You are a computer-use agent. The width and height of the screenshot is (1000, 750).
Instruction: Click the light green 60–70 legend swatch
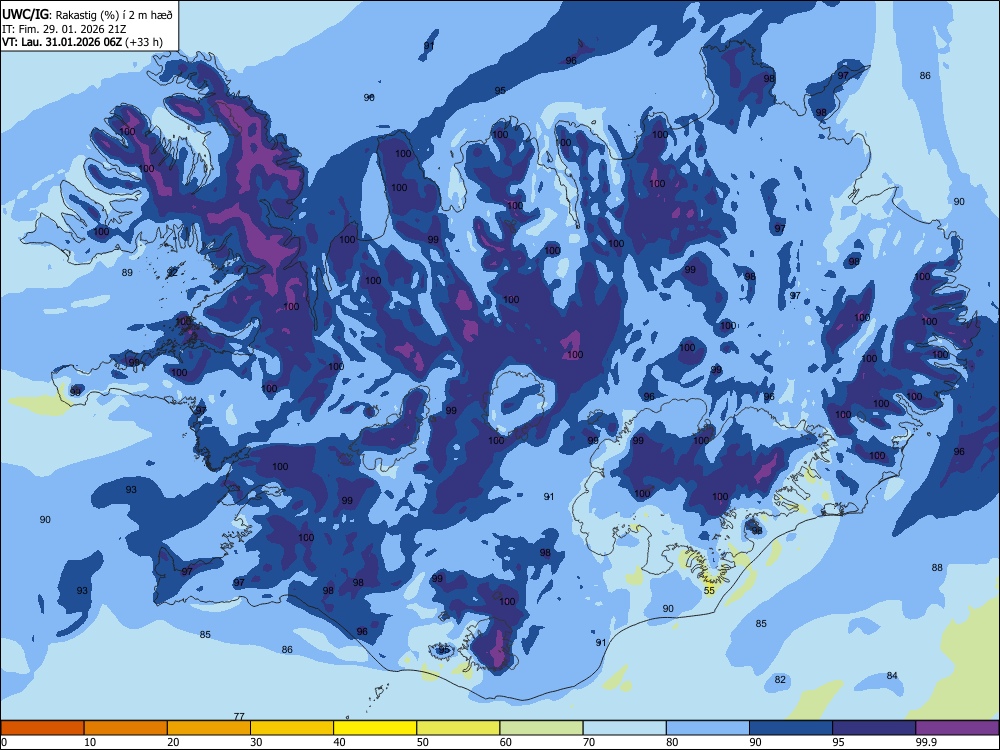pos(541,728)
